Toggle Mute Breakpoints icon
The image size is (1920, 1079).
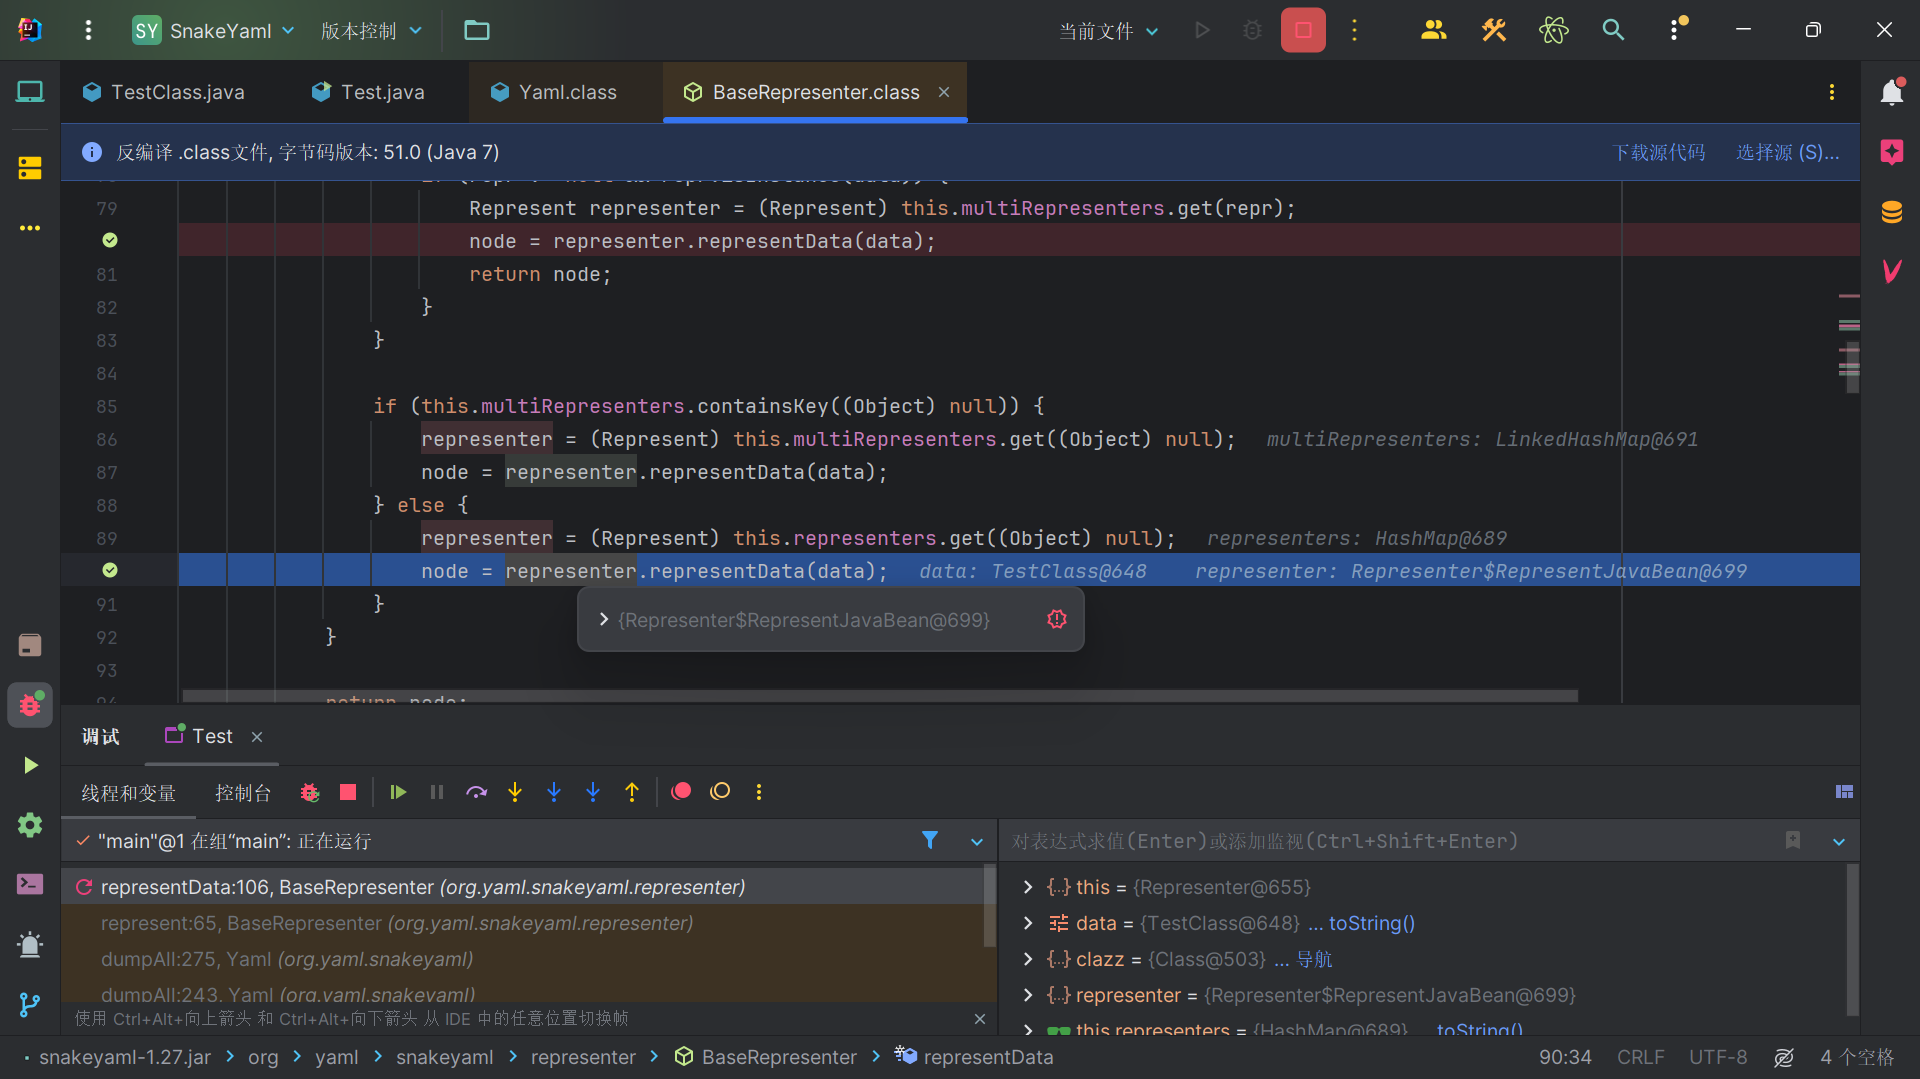pyautogui.click(x=720, y=792)
